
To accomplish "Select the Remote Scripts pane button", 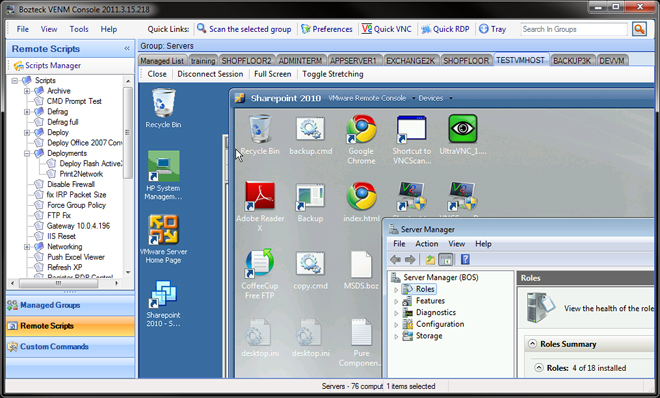I will coord(70,326).
